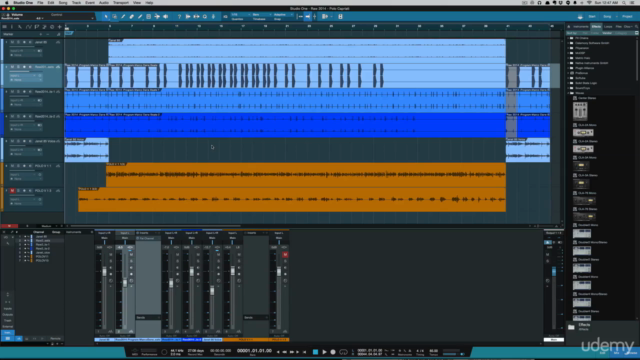
Task: Select the orange POLO V11 audio clip
Action: (306, 175)
